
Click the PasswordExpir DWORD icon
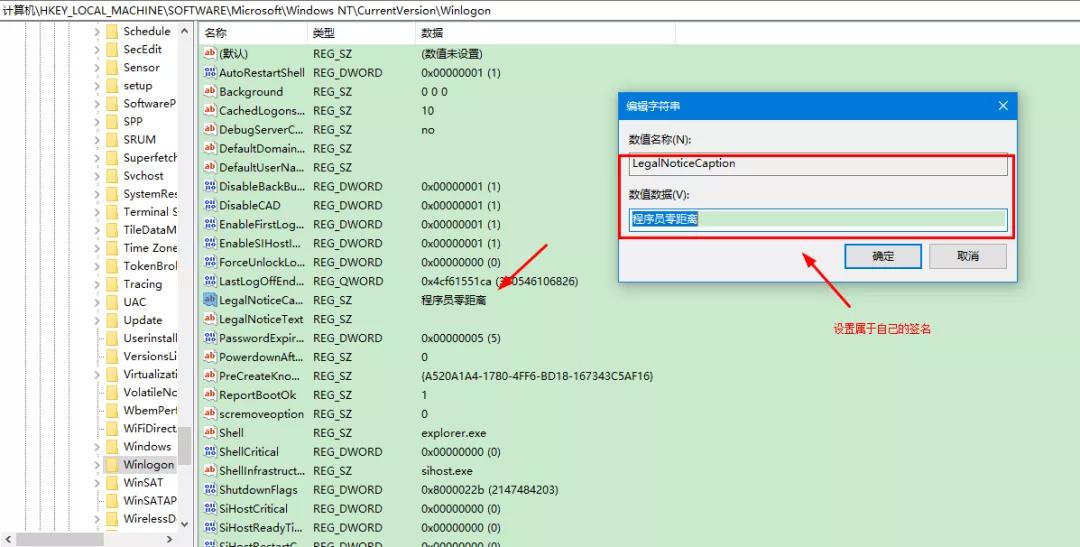(210, 338)
